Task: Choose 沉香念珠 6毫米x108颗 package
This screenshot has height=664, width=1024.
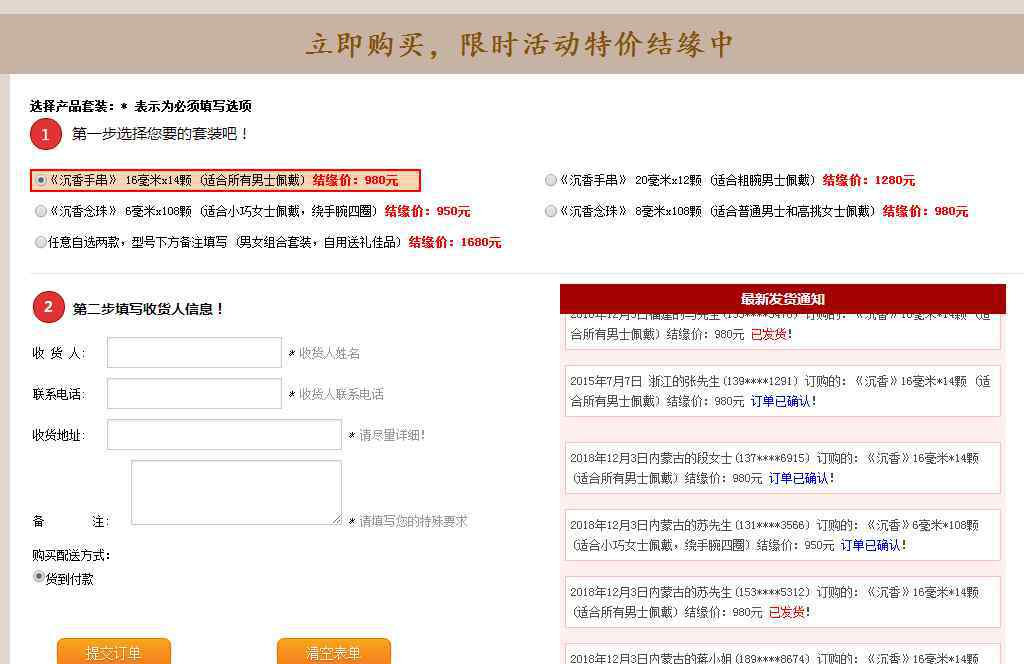Action: click(x=41, y=211)
